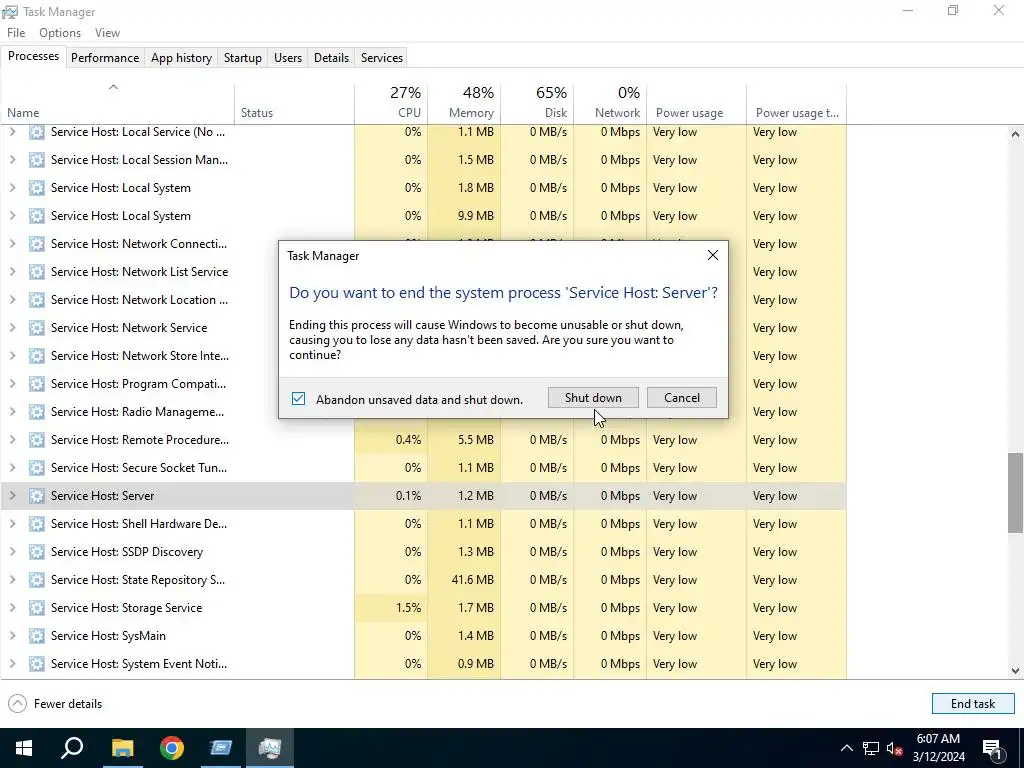The width and height of the screenshot is (1024, 768).
Task: Click the gear icon of Service Host: Local Session Manager
Action: (x=37, y=160)
